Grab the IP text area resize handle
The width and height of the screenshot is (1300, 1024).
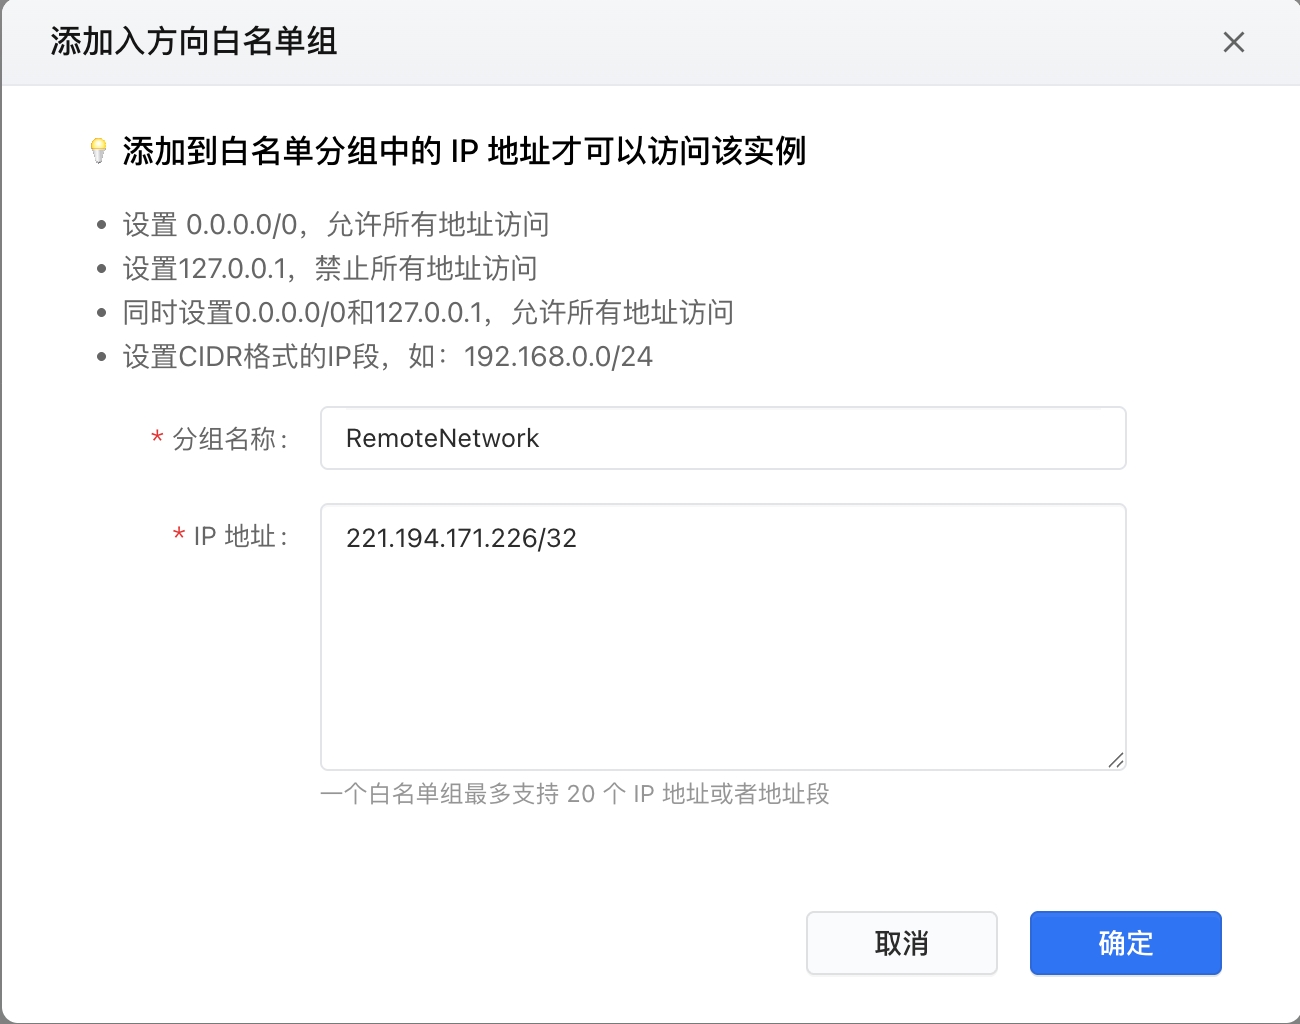[x=1116, y=760]
